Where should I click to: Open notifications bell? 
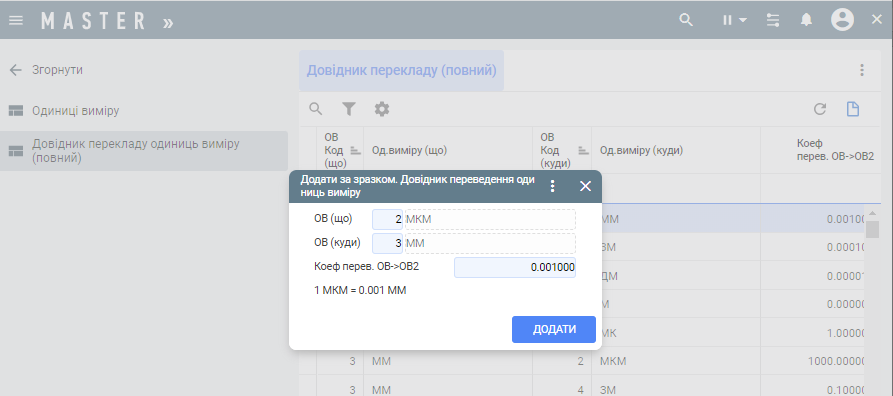[x=806, y=20]
